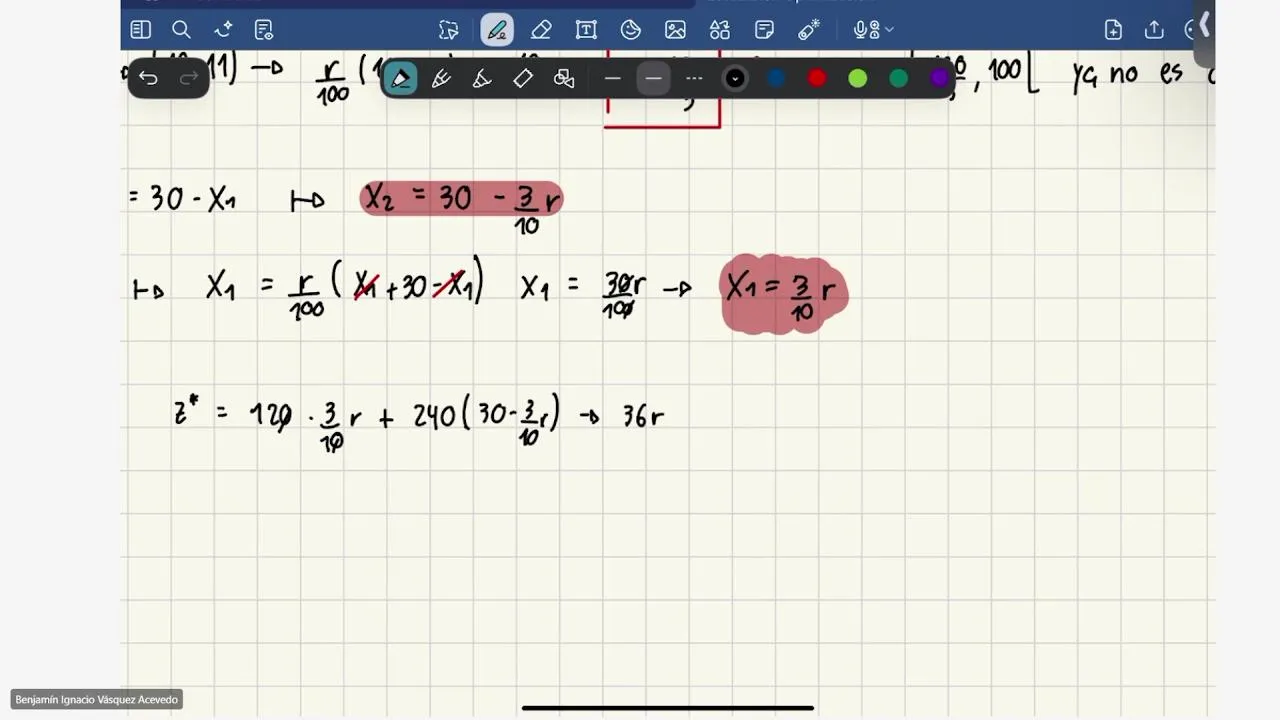Click the highlighted X1 = 3/10 r result

(784, 295)
